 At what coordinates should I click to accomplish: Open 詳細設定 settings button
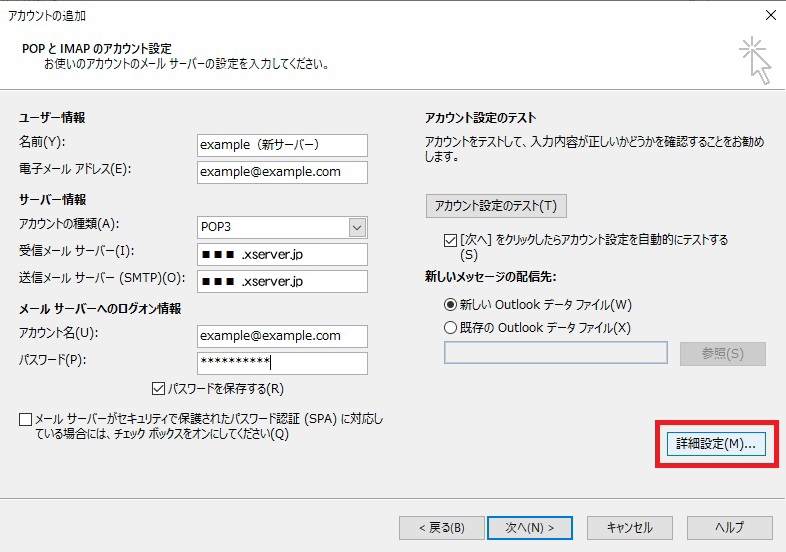pyautogui.click(x=715, y=444)
